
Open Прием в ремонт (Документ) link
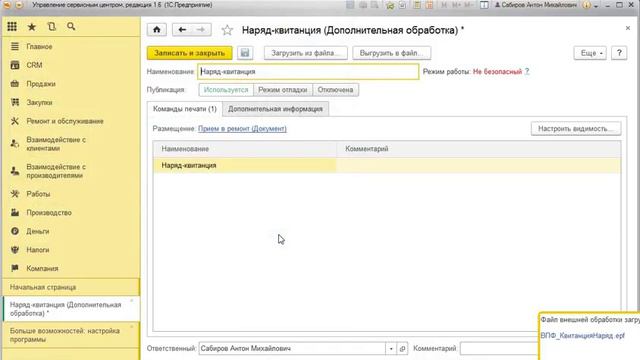pos(242,129)
